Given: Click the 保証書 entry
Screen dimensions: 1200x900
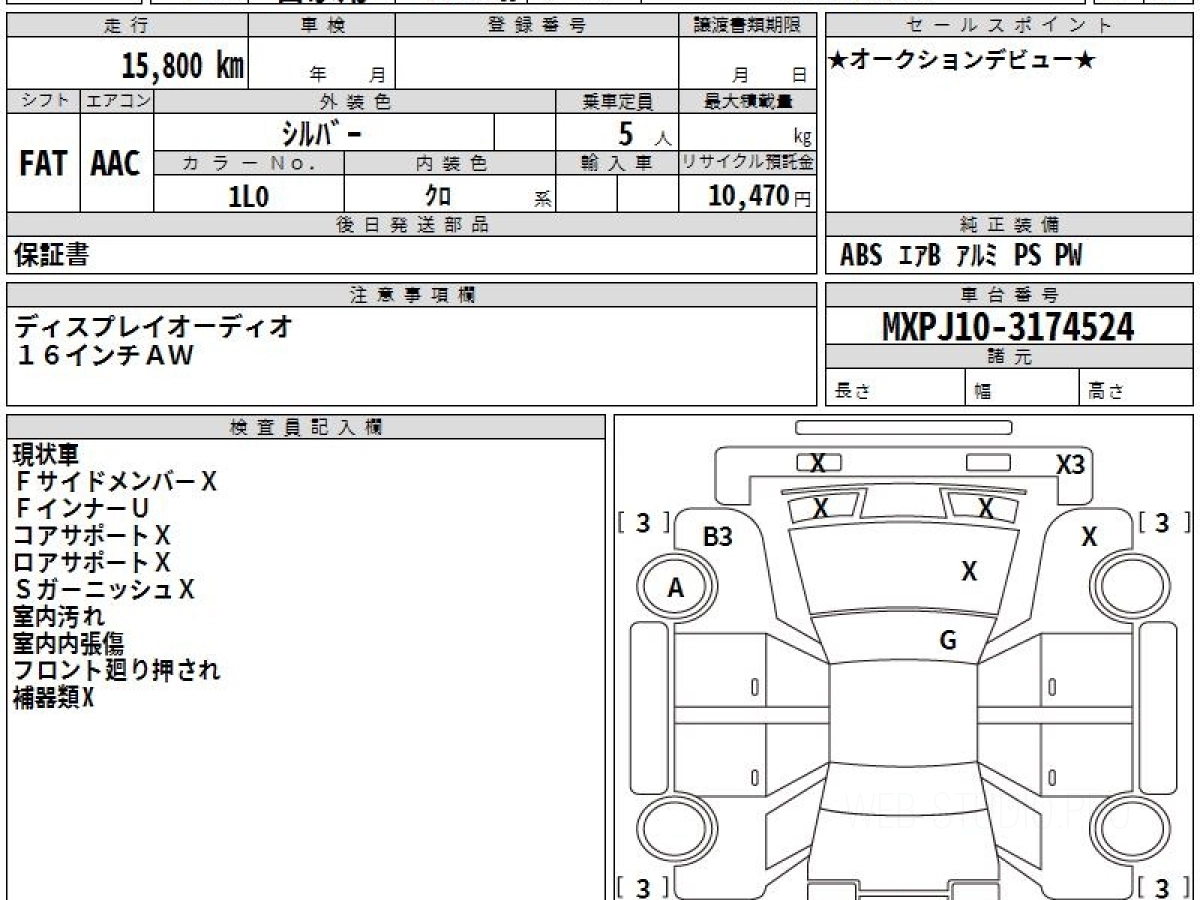Looking at the screenshot, I should tap(51, 256).
